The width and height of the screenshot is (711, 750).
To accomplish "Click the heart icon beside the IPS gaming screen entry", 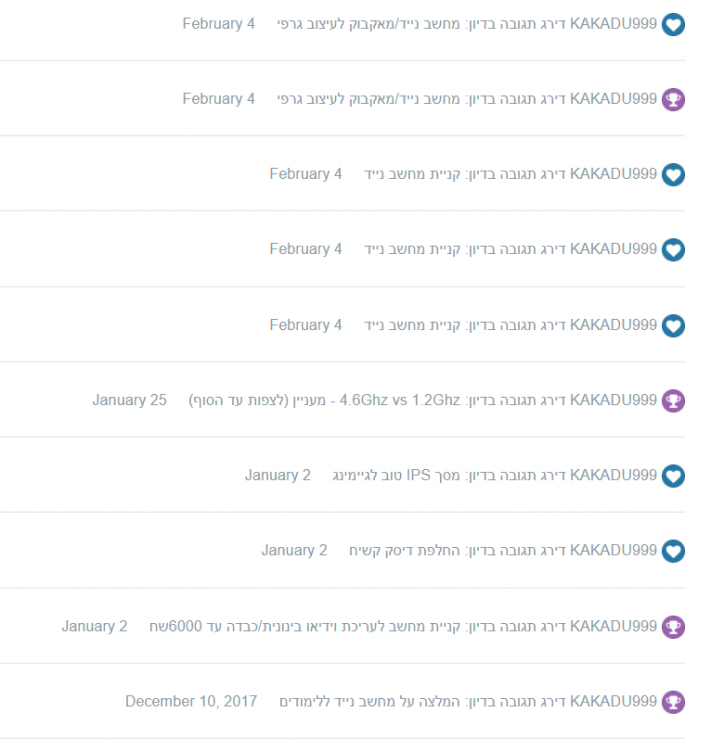I will pos(674,476).
